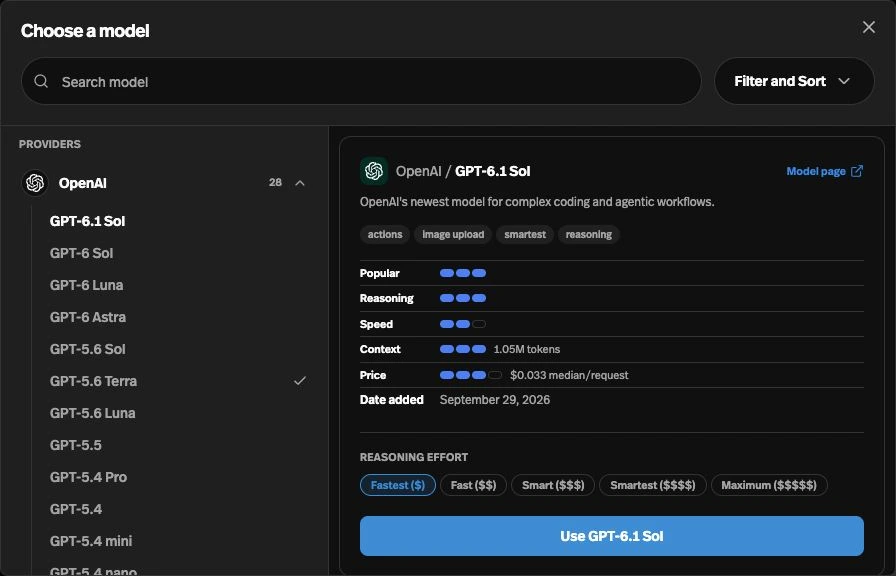896x576 pixels.
Task: Click the $0.033 median/request price text
Action: click(x=569, y=375)
